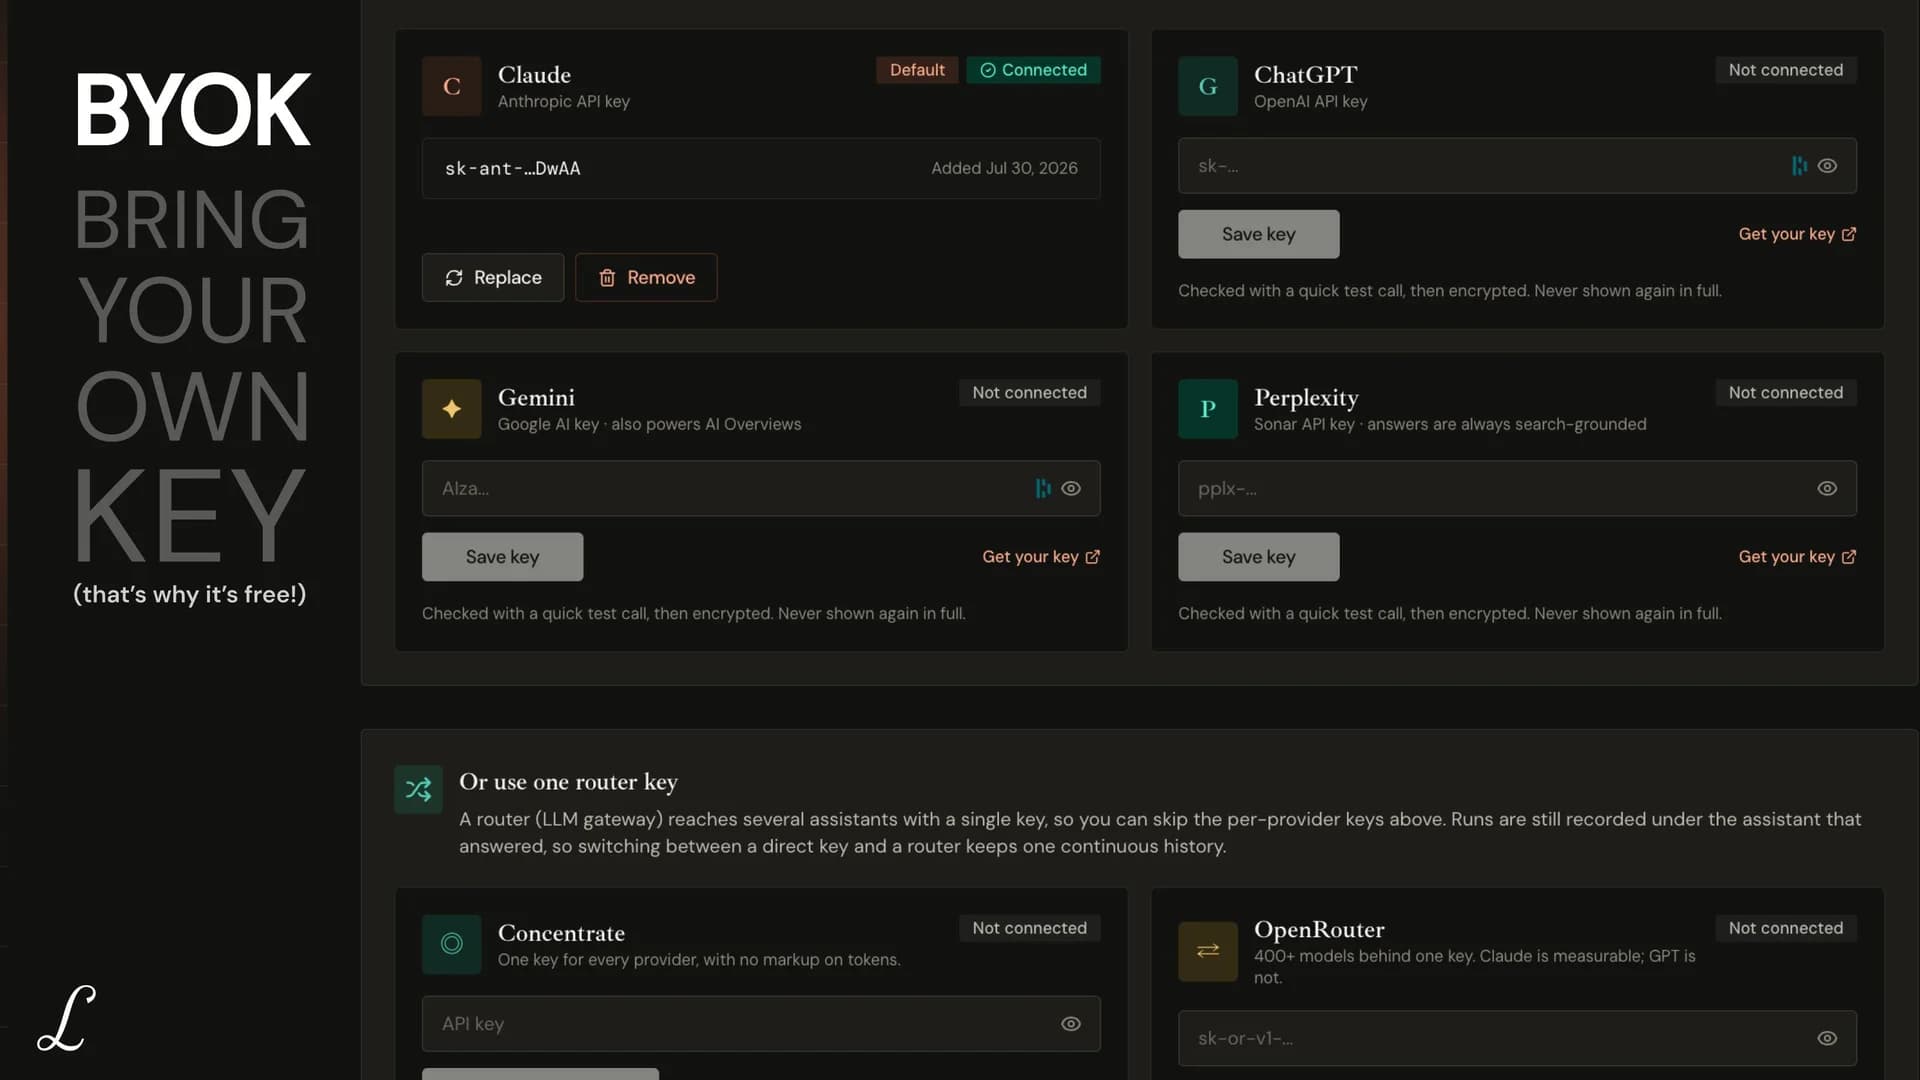Click the Concentrate card title
The image size is (1920, 1080).
(561, 933)
